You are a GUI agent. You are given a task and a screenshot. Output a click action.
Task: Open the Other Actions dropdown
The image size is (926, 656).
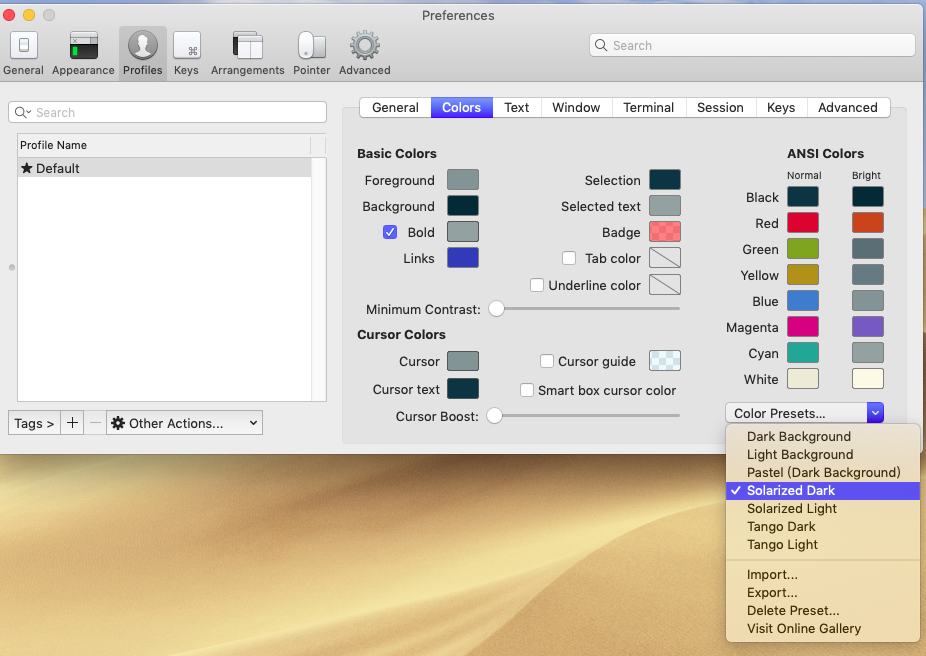pyautogui.click(x=184, y=423)
